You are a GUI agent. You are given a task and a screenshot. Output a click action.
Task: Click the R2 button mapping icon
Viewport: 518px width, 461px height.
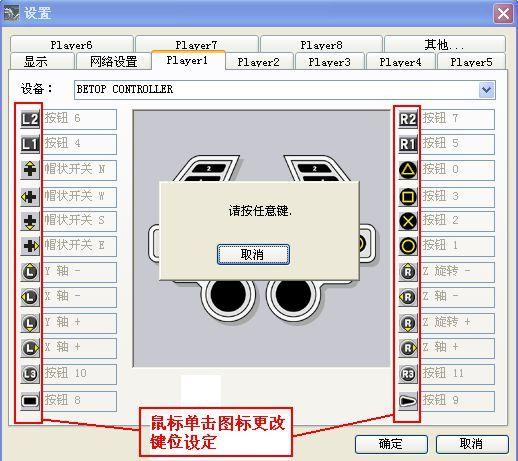[x=408, y=119]
